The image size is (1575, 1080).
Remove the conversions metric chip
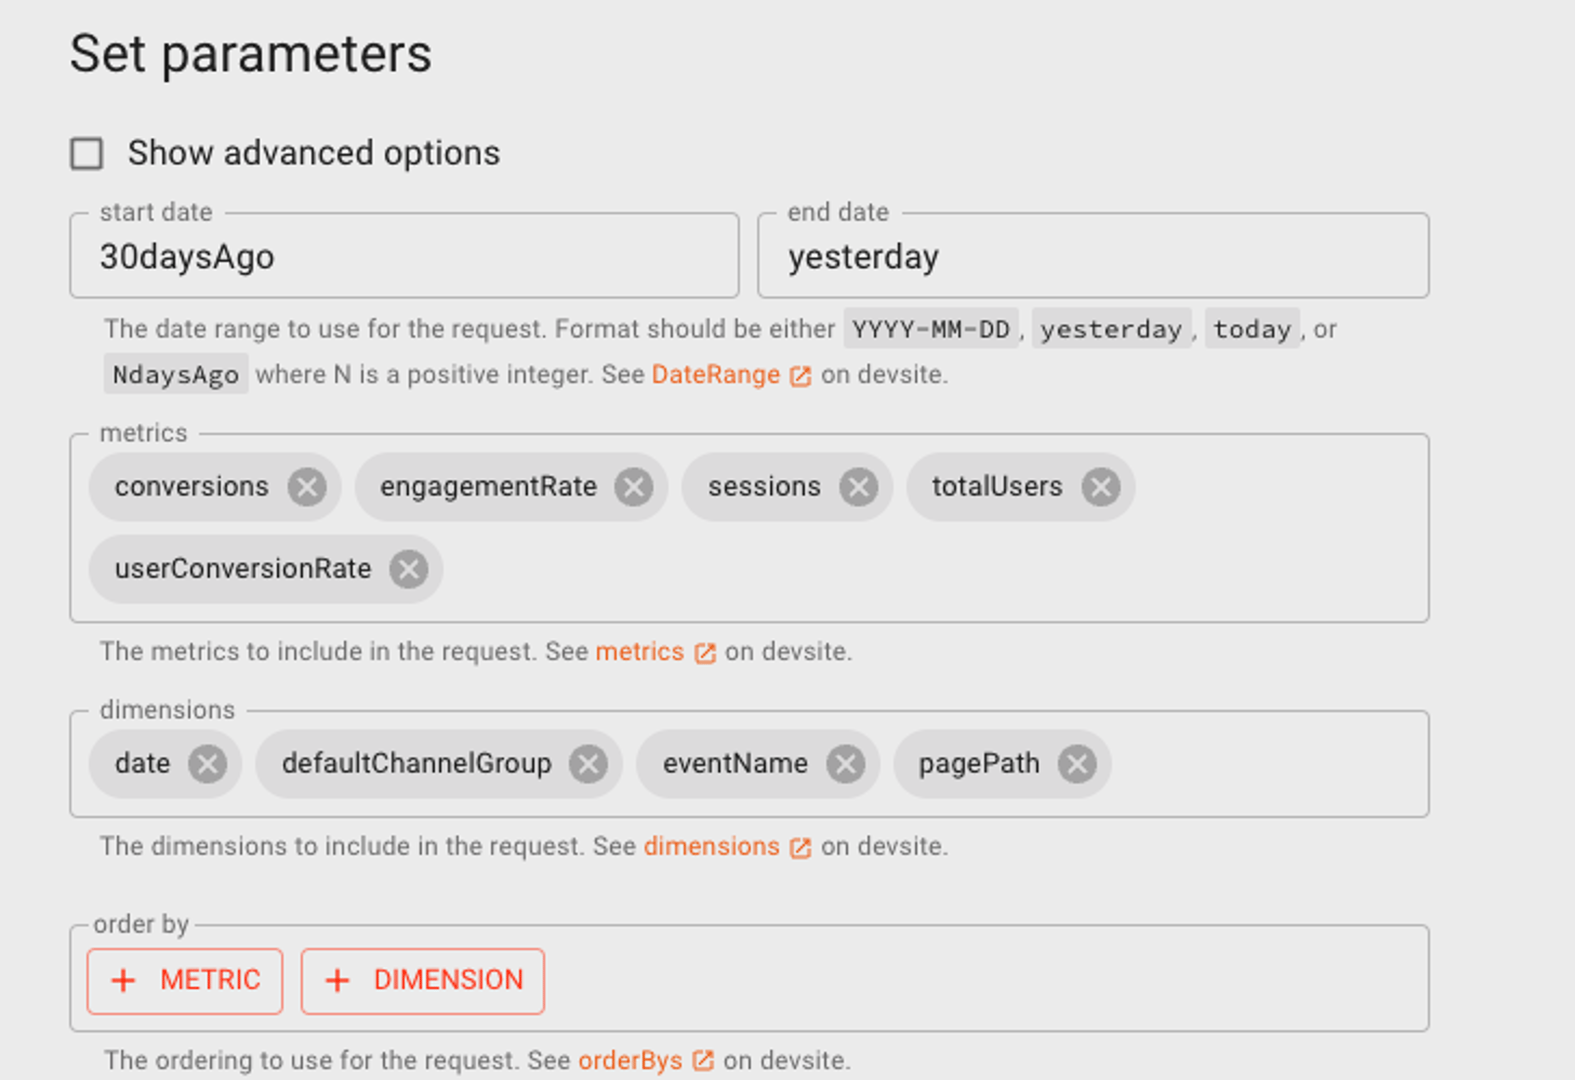(307, 487)
